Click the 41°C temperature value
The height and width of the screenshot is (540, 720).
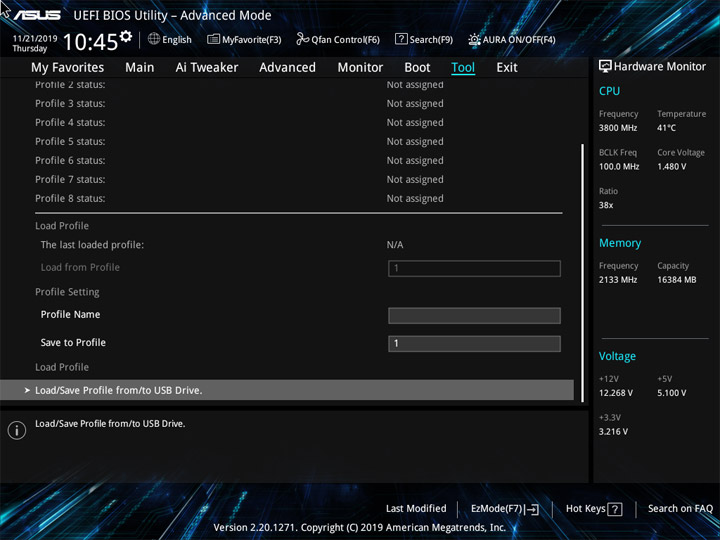[666, 128]
